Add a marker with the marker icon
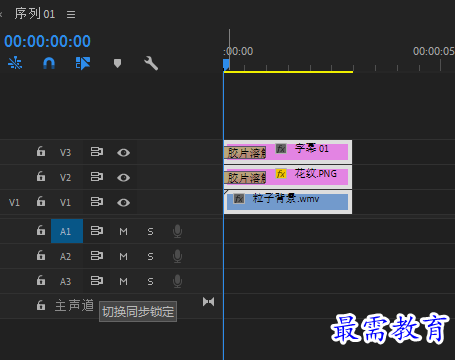This screenshot has height=360, width=455. [117, 63]
